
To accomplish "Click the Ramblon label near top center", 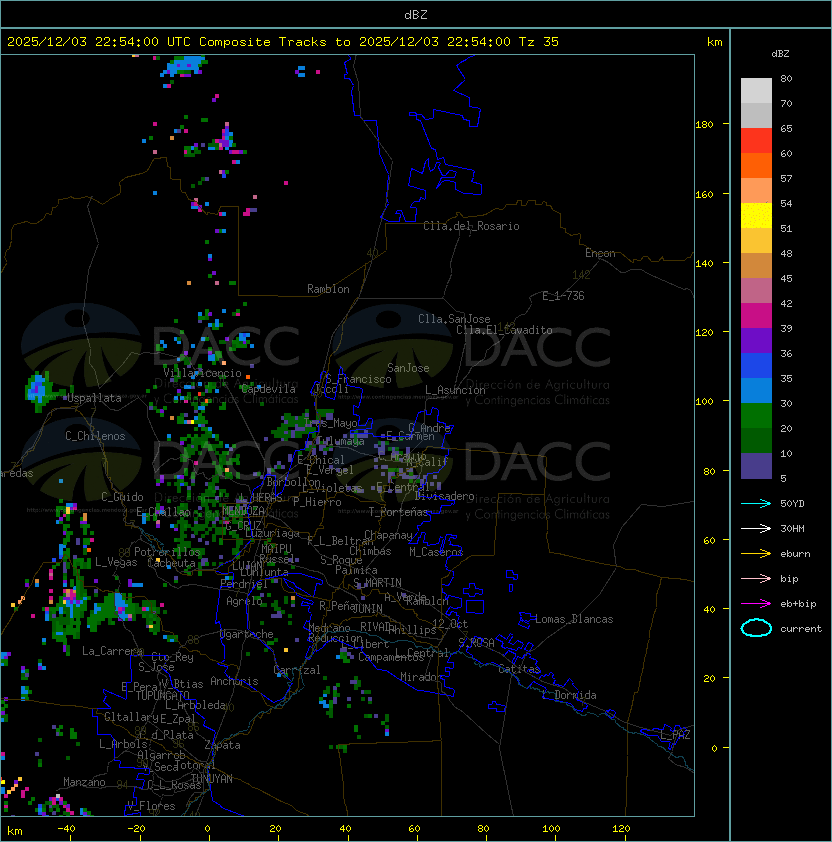I will tap(328, 289).
